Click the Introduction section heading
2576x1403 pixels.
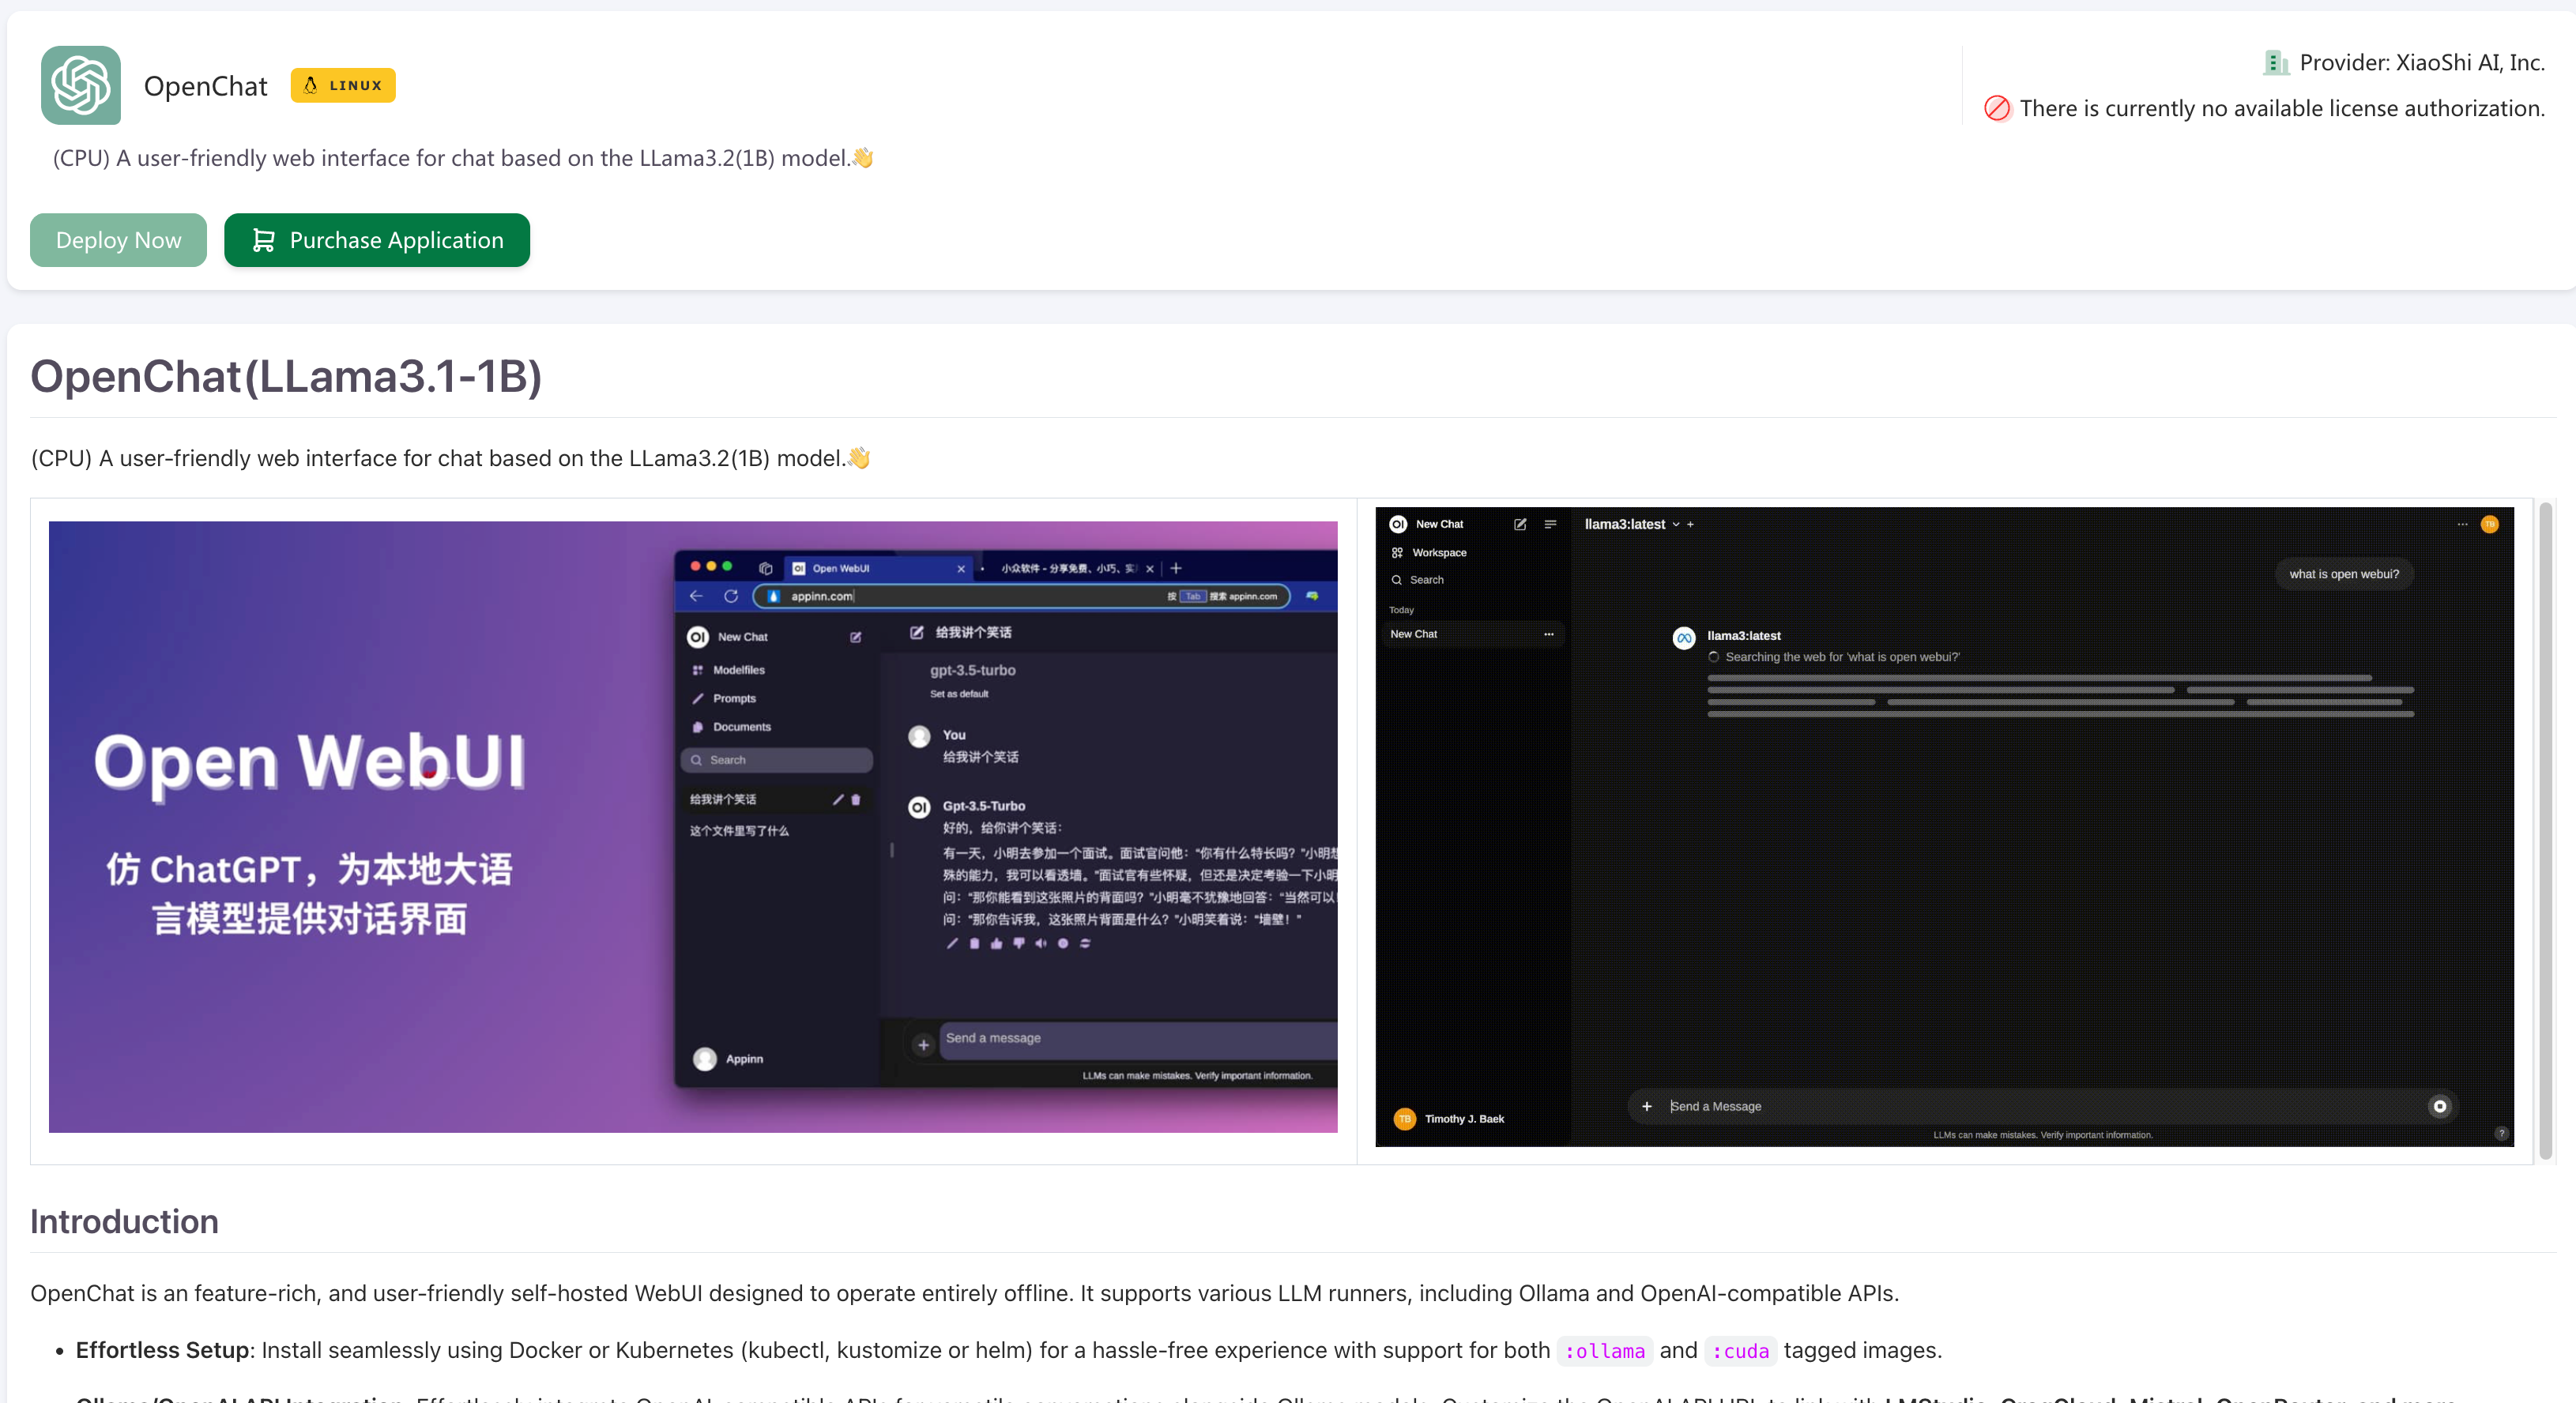pos(124,1222)
